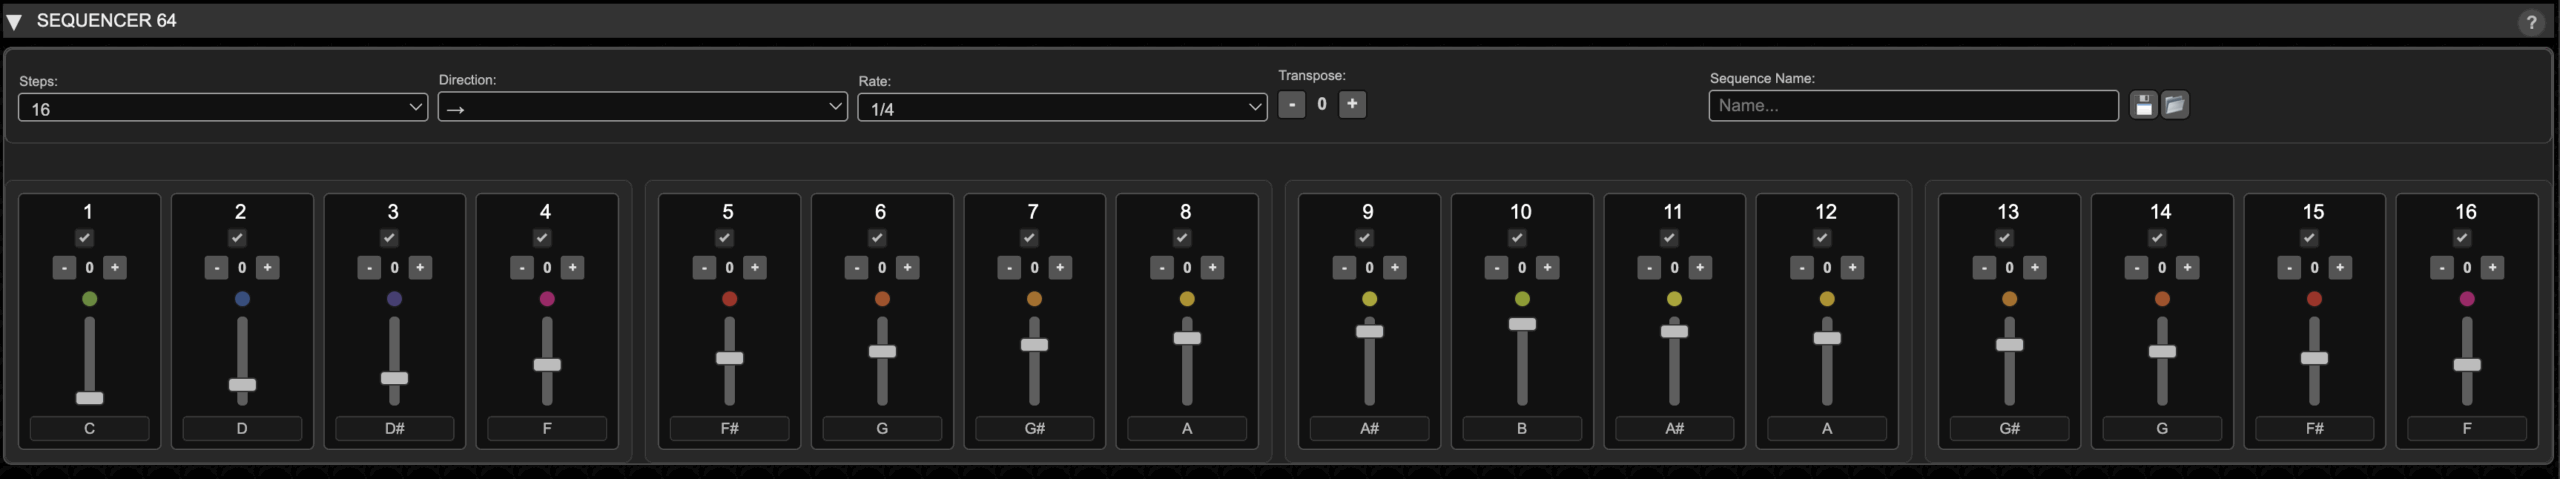The image size is (2560, 479).
Task: Click step 7 minus octave button
Action: click(x=1009, y=268)
